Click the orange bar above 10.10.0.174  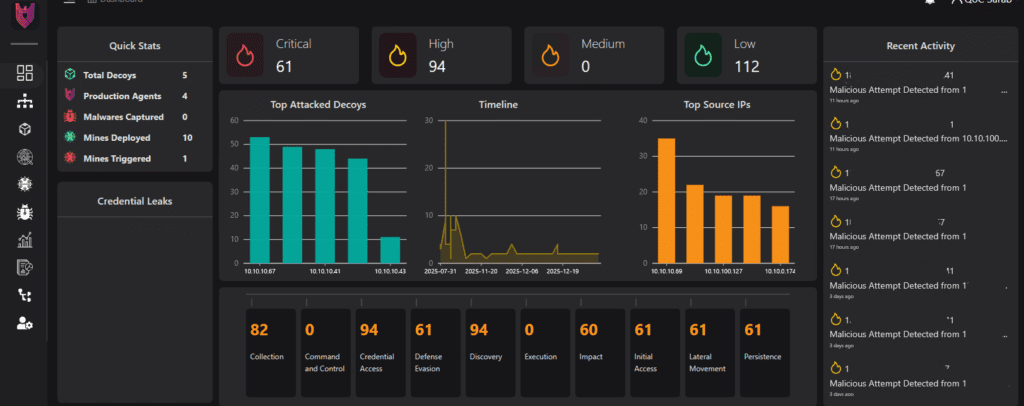(x=780, y=234)
